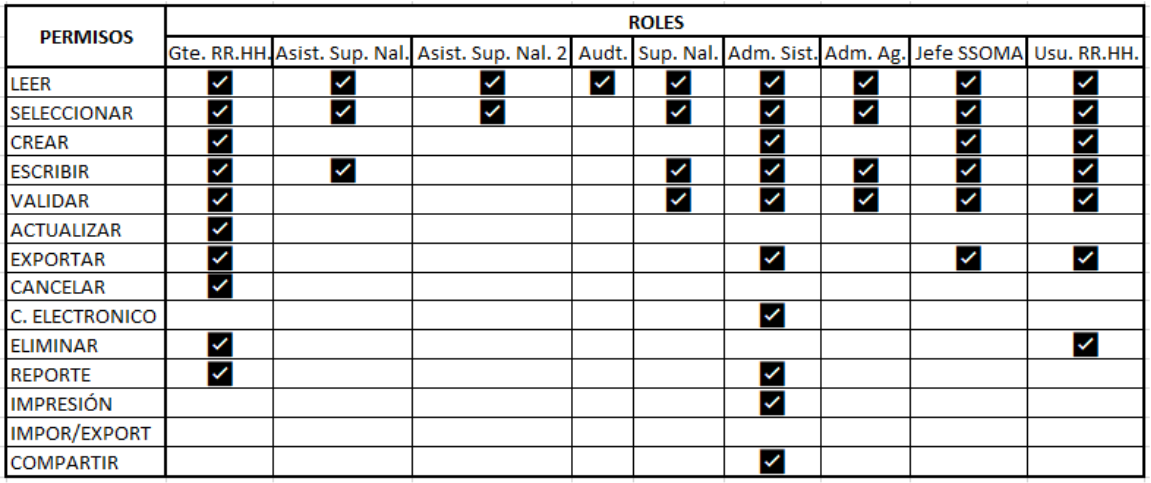1151x483 pixels.
Task: Uncheck EXPORTAR for Usu. RR.HH.
Action: coord(1085,259)
